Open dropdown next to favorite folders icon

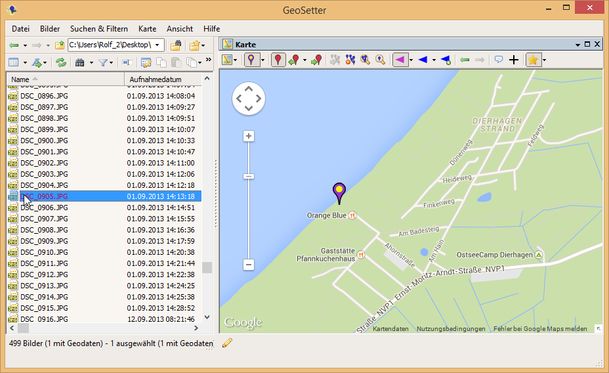(203, 46)
